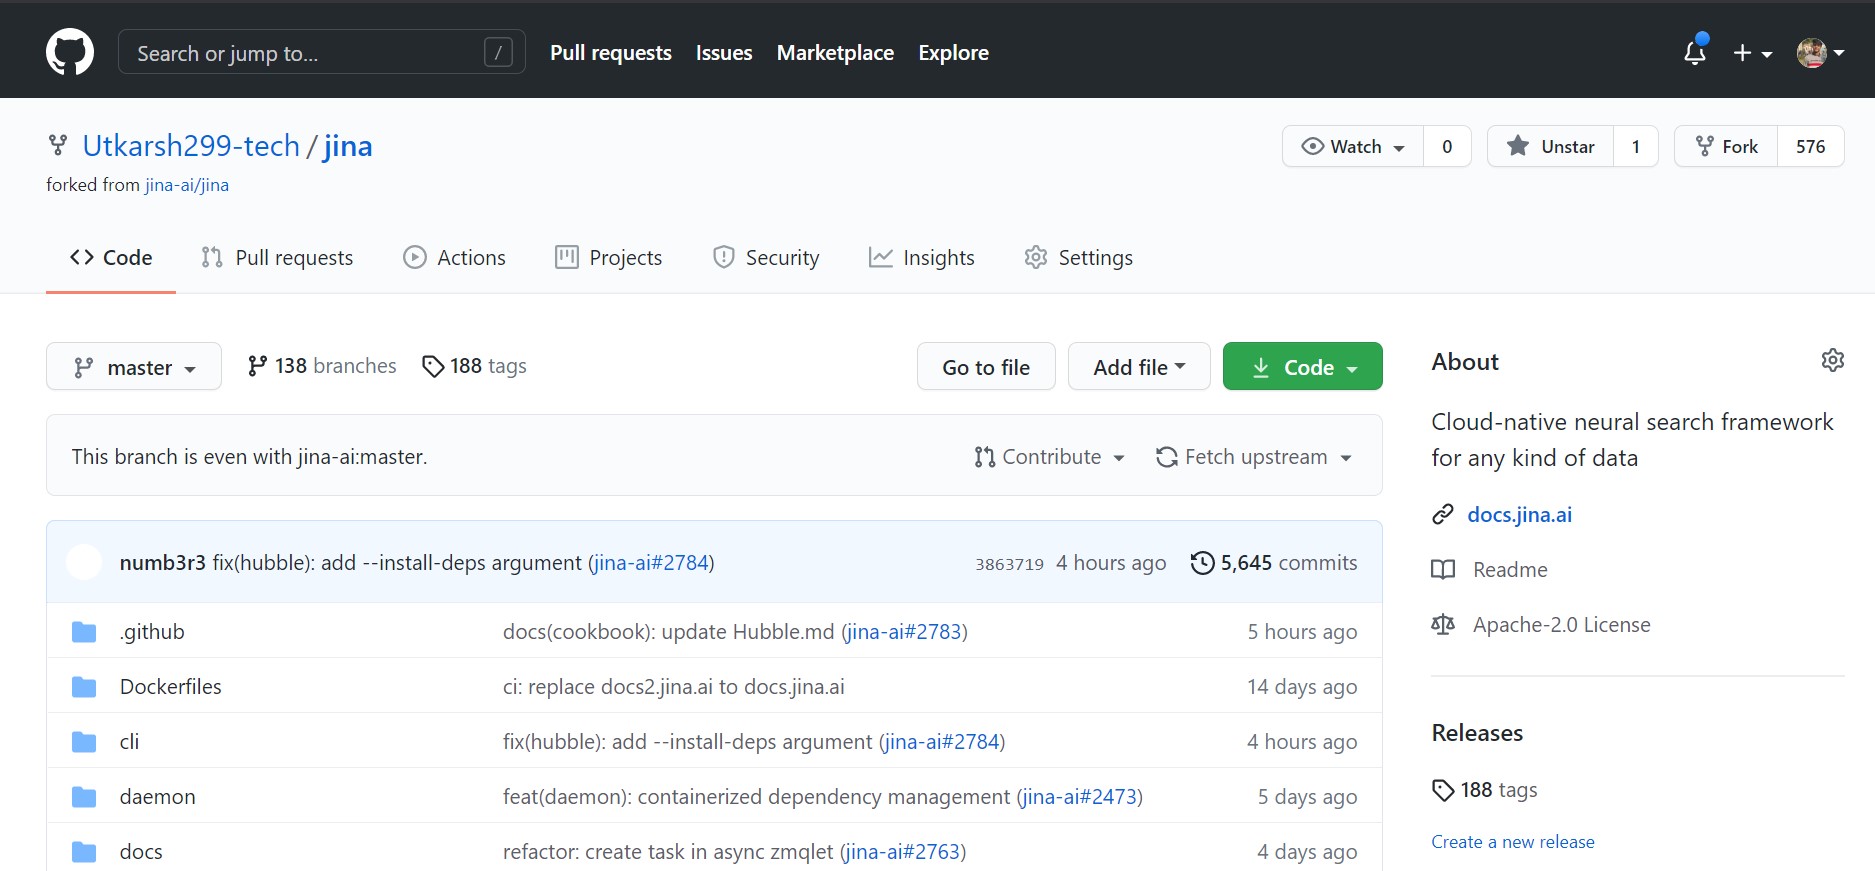Click folder icon for Dockerfiles row

tap(84, 687)
